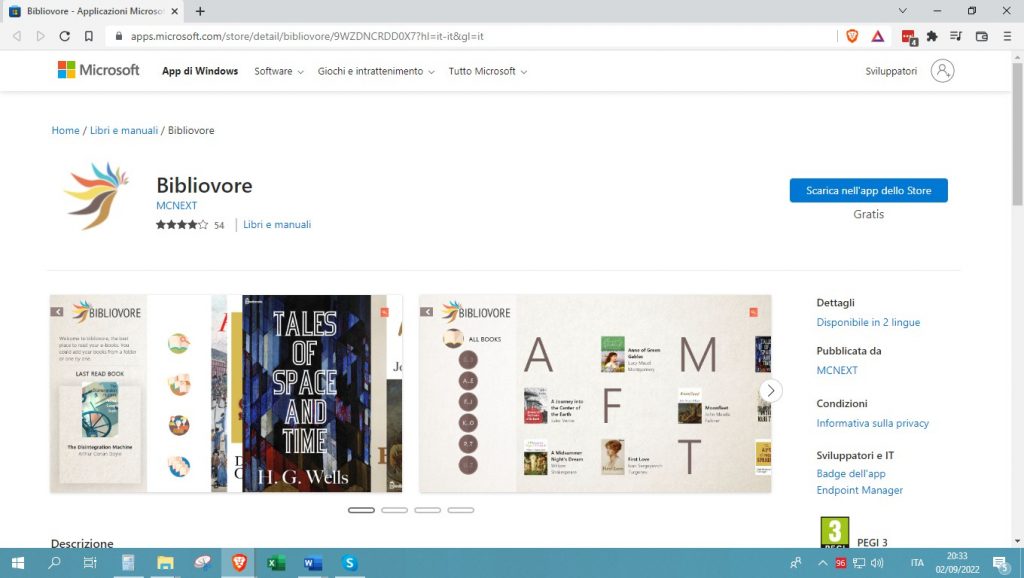
Task: Open the Tutto Microsoft dropdown
Action: tap(487, 72)
